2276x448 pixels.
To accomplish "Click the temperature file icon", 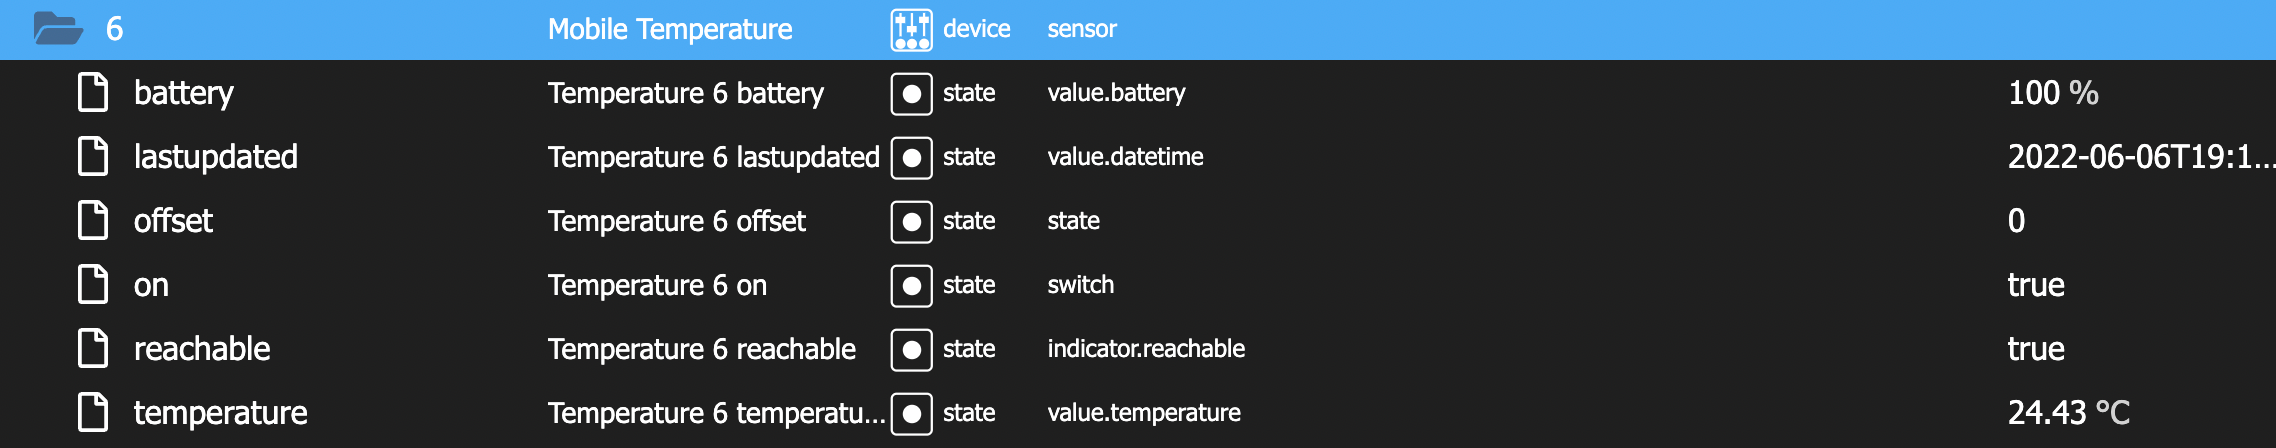I will pyautogui.click(x=93, y=413).
